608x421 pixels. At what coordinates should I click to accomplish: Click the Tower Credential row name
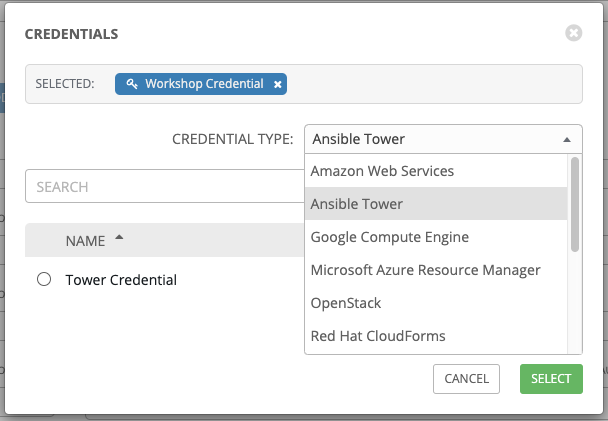(x=121, y=280)
